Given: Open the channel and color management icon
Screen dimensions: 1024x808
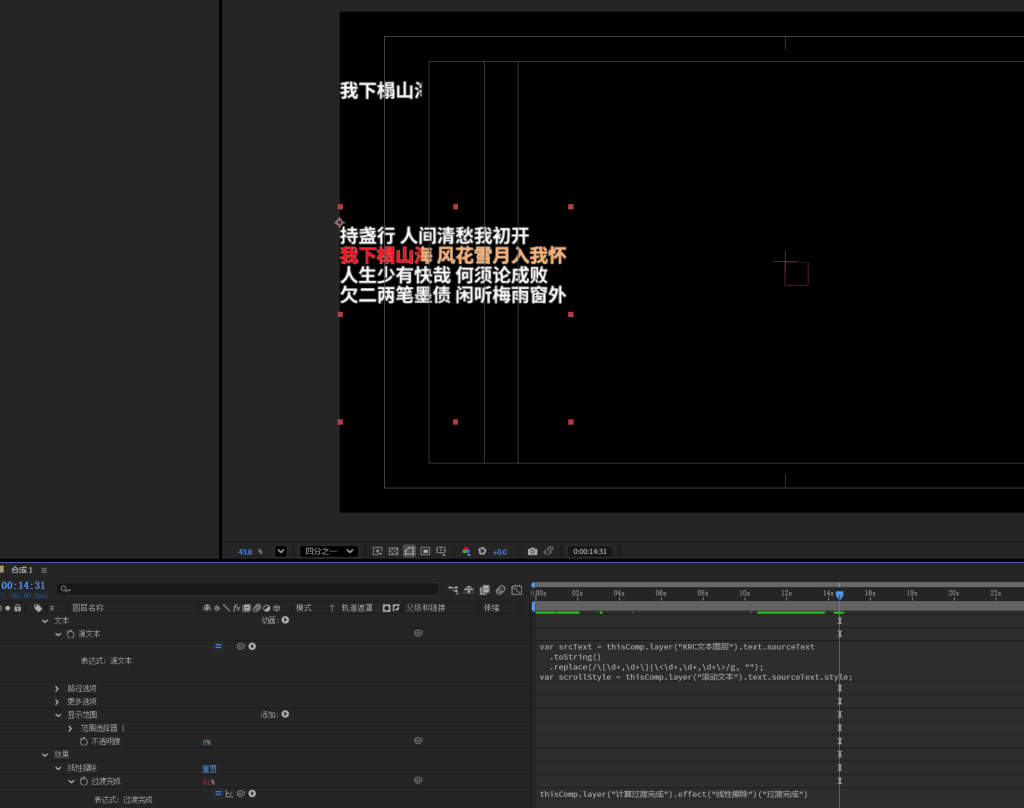Looking at the screenshot, I should 466,551.
